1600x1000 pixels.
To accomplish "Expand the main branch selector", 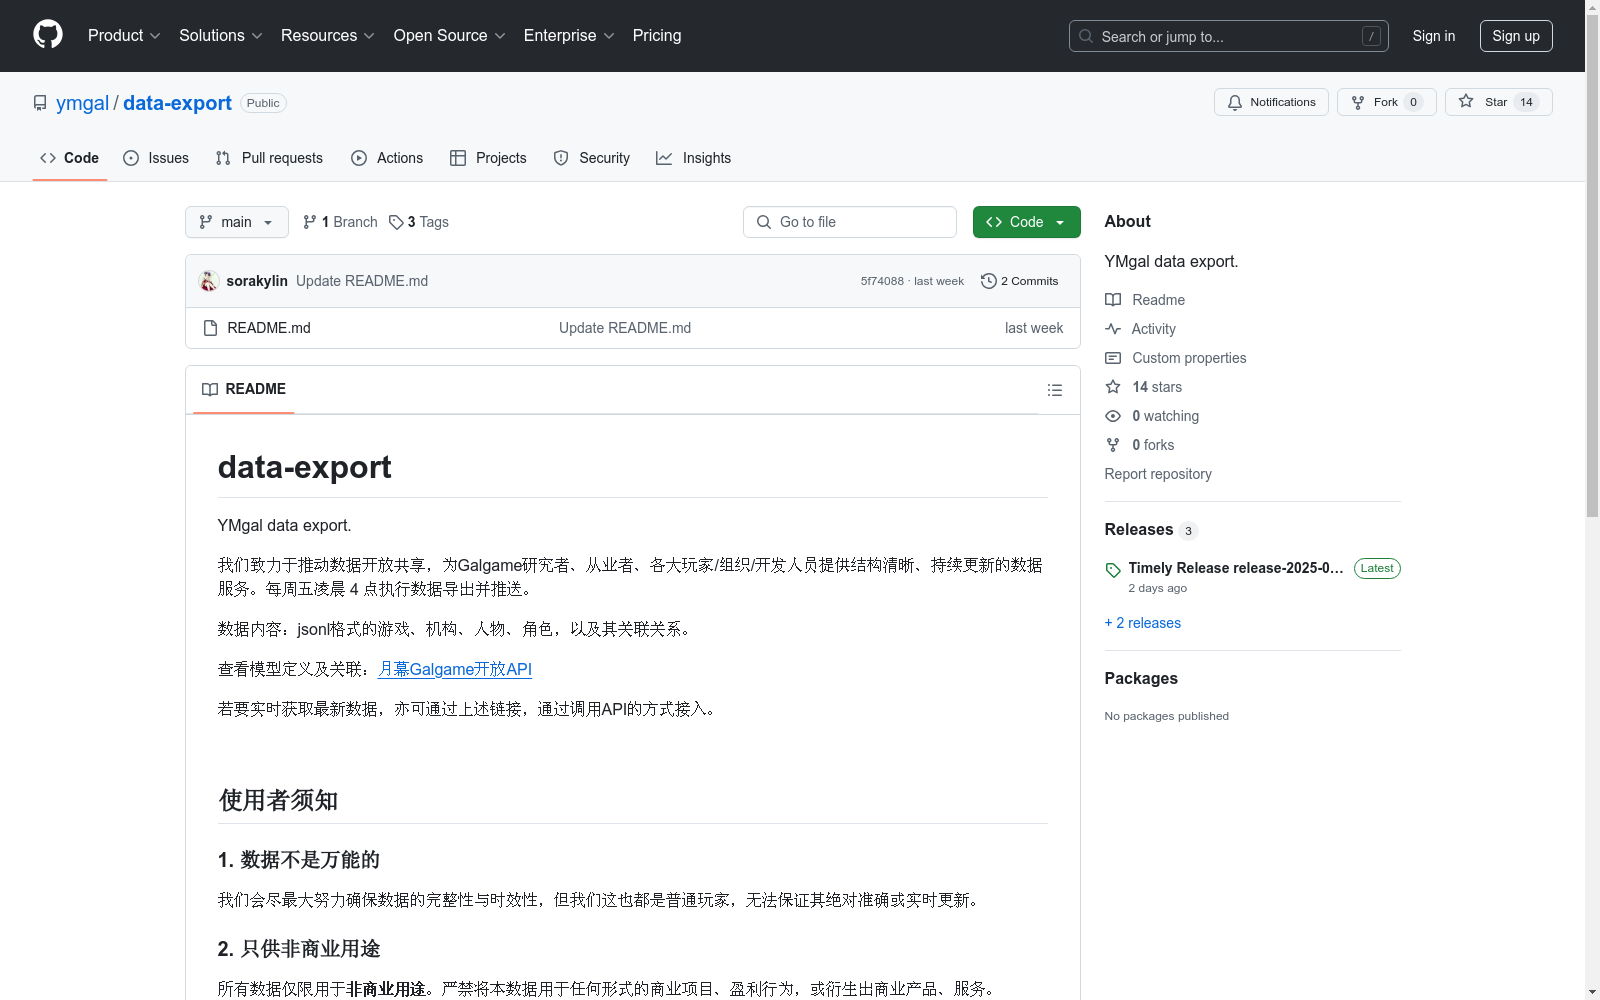I will coord(236,221).
